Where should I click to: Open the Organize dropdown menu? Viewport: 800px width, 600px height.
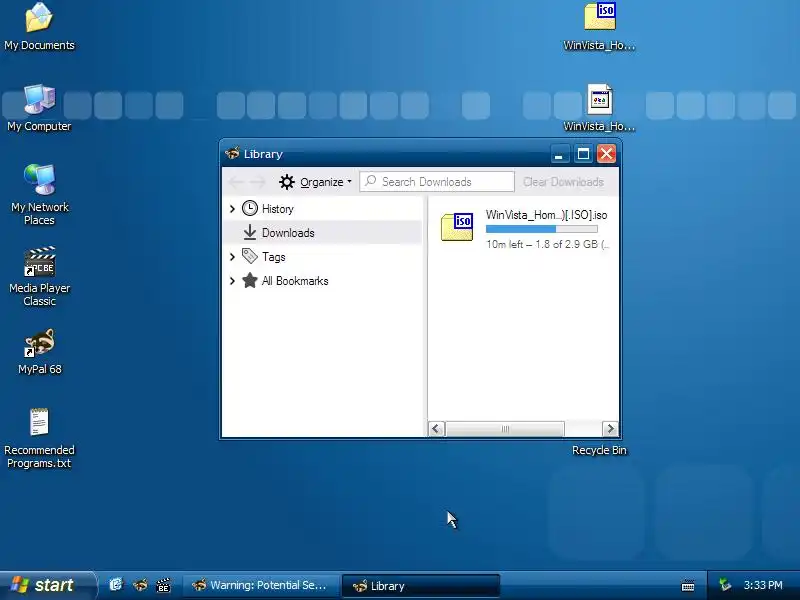point(316,182)
